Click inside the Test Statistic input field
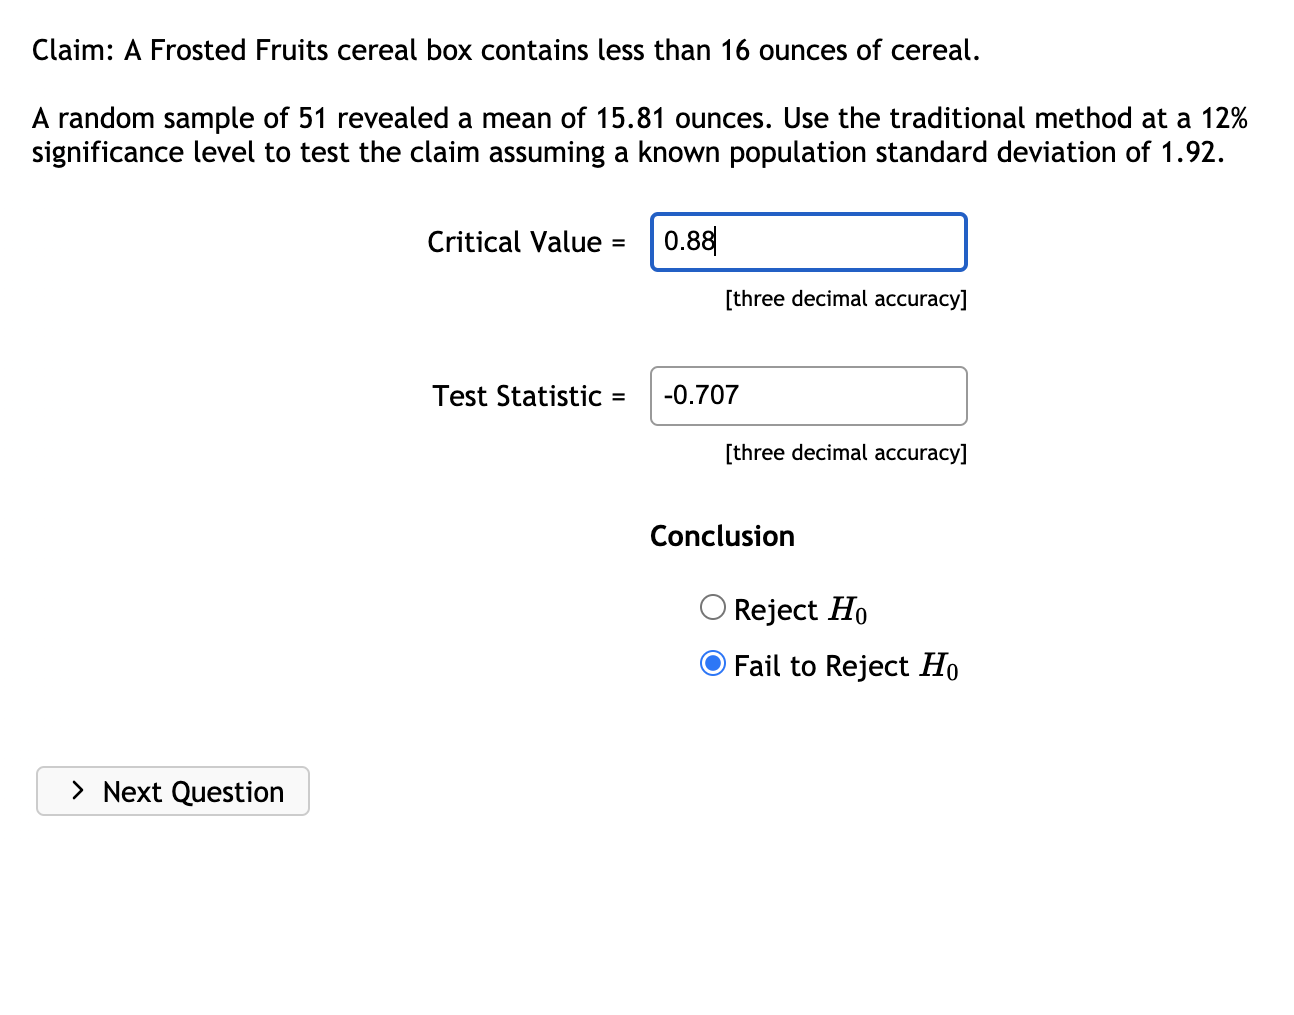 coord(808,395)
